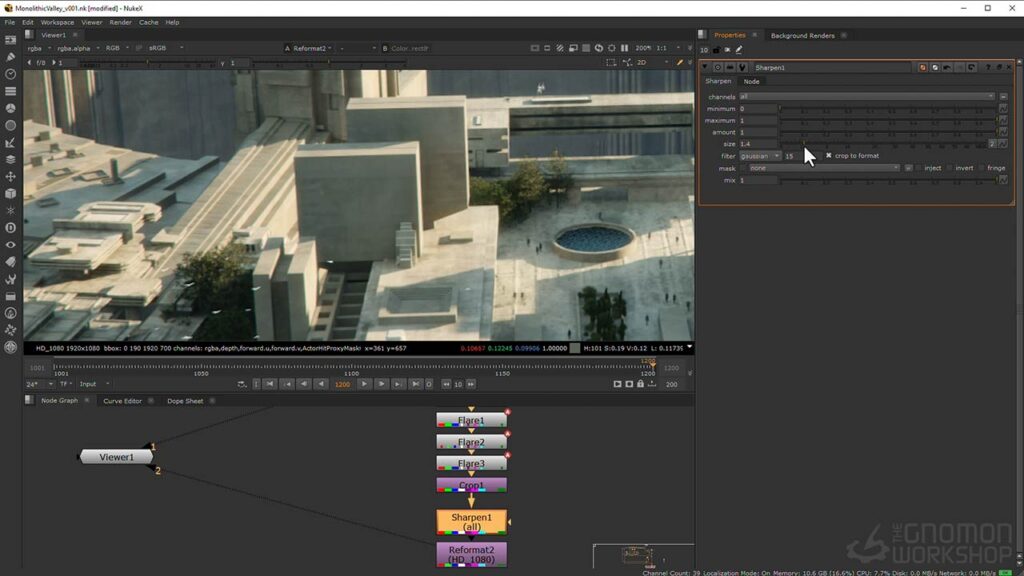This screenshot has height=576, width=1024.
Task: Click the Sharpen1 help question mark icon
Action: coord(987,67)
